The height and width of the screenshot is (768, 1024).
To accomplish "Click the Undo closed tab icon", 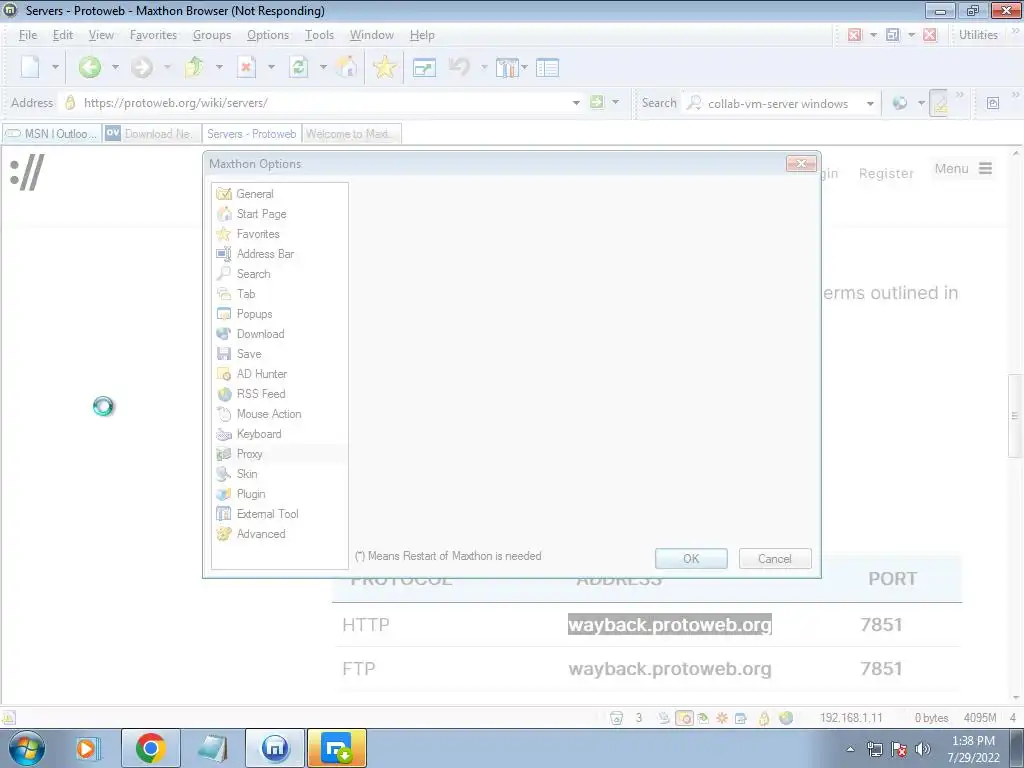I will click(x=460, y=67).
